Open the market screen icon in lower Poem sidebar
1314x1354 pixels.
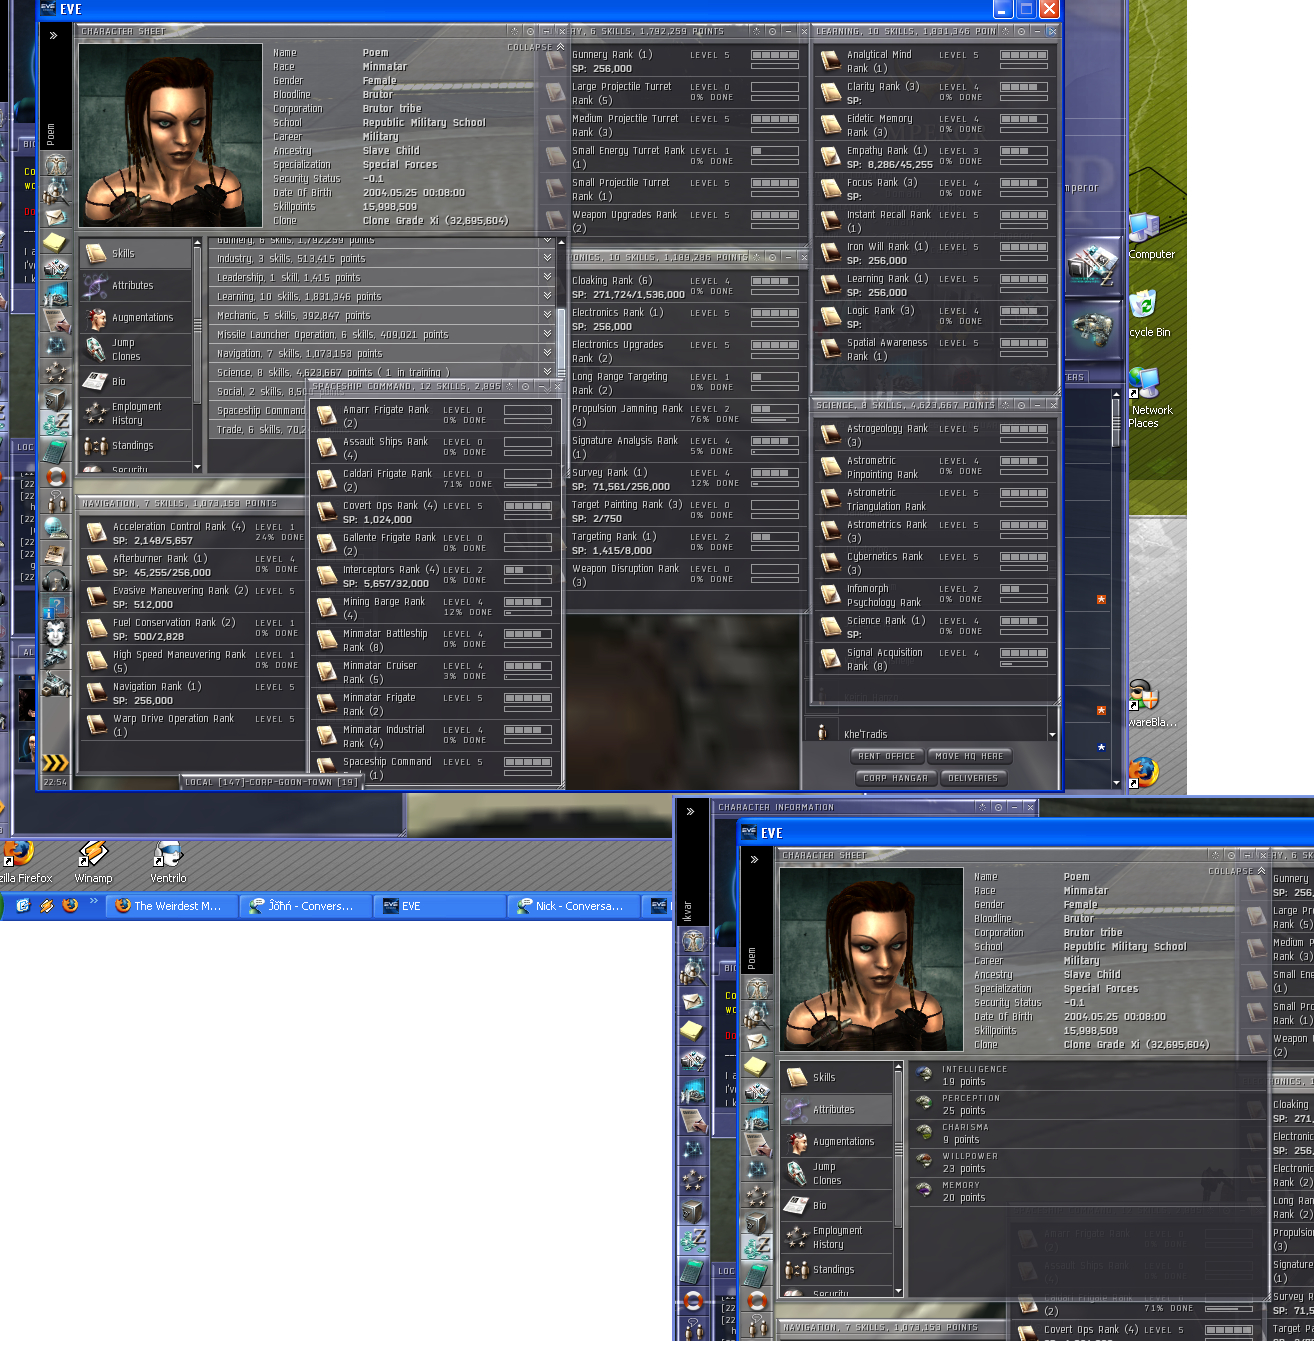click(757, 1119)
